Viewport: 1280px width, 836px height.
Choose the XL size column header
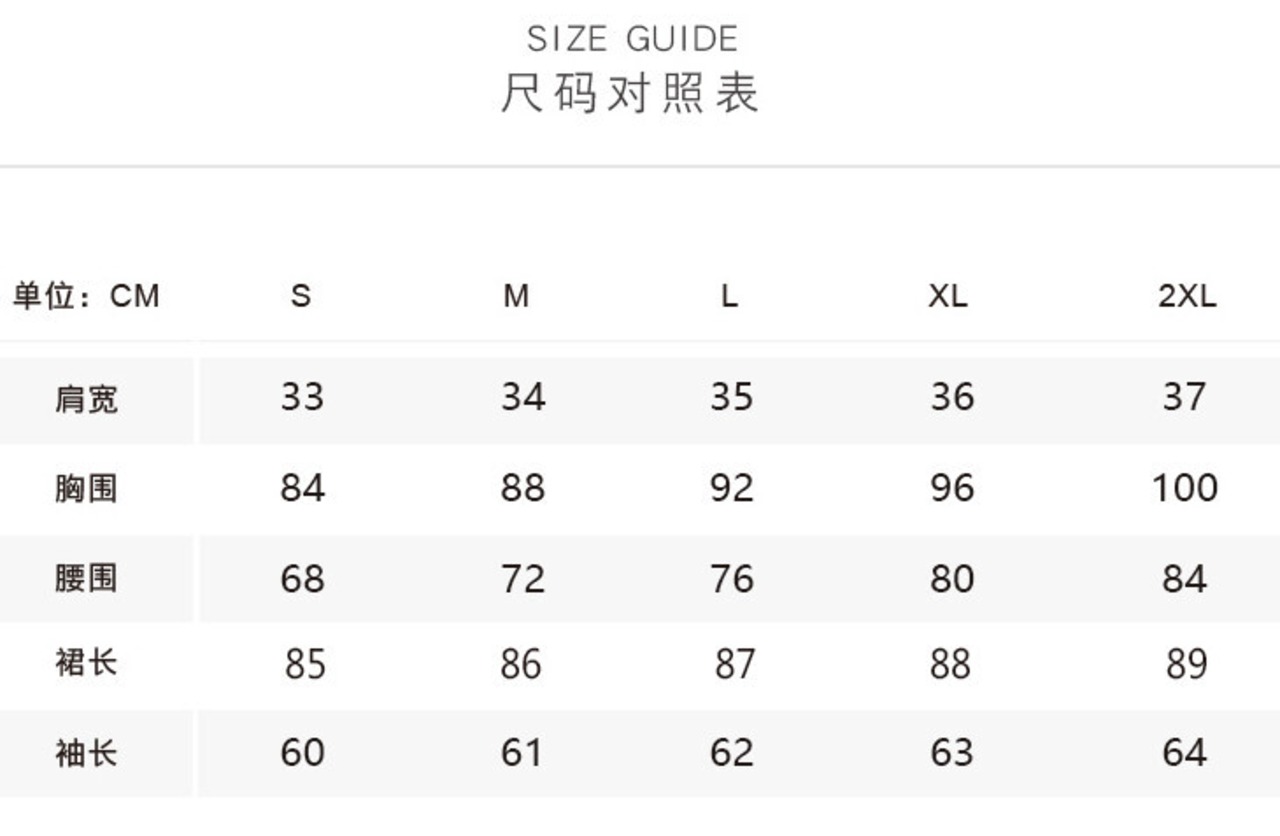948,296
